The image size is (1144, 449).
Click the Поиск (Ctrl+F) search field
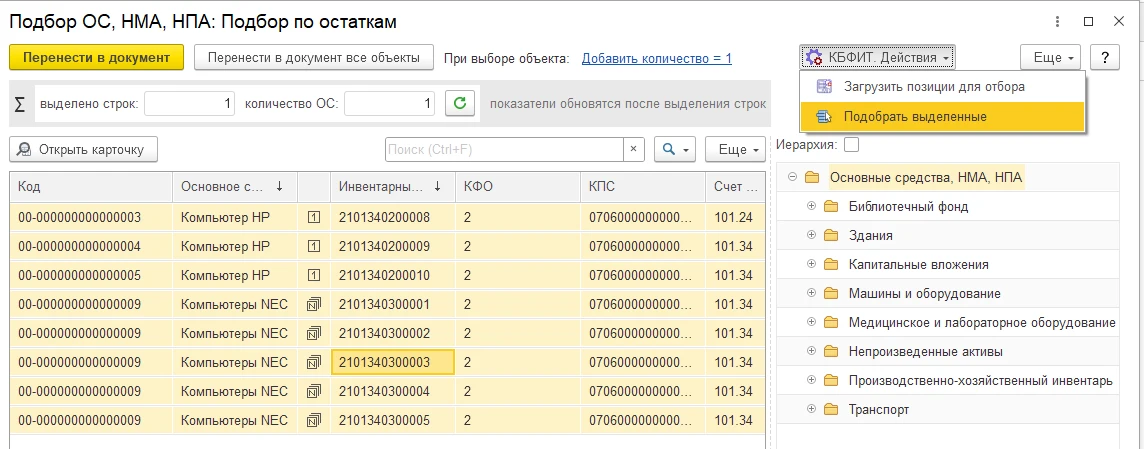point(504,150)
